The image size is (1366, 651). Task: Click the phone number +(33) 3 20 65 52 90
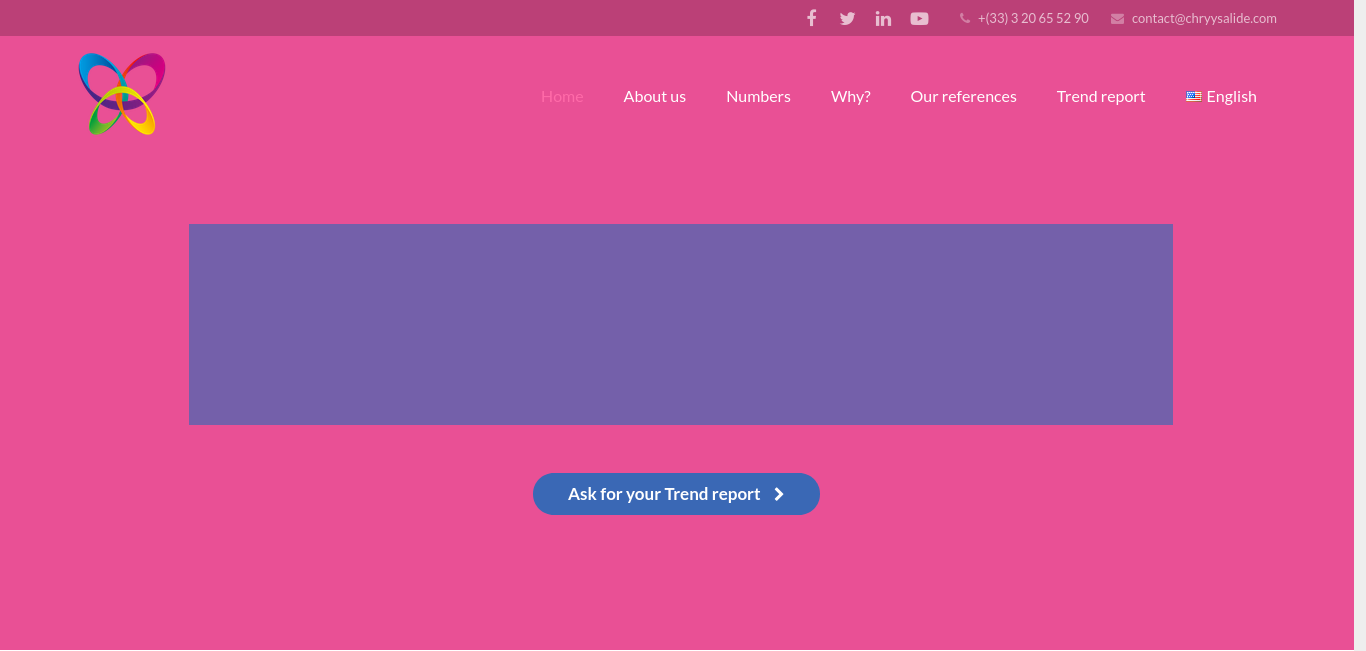click(x=1033, y=18)
